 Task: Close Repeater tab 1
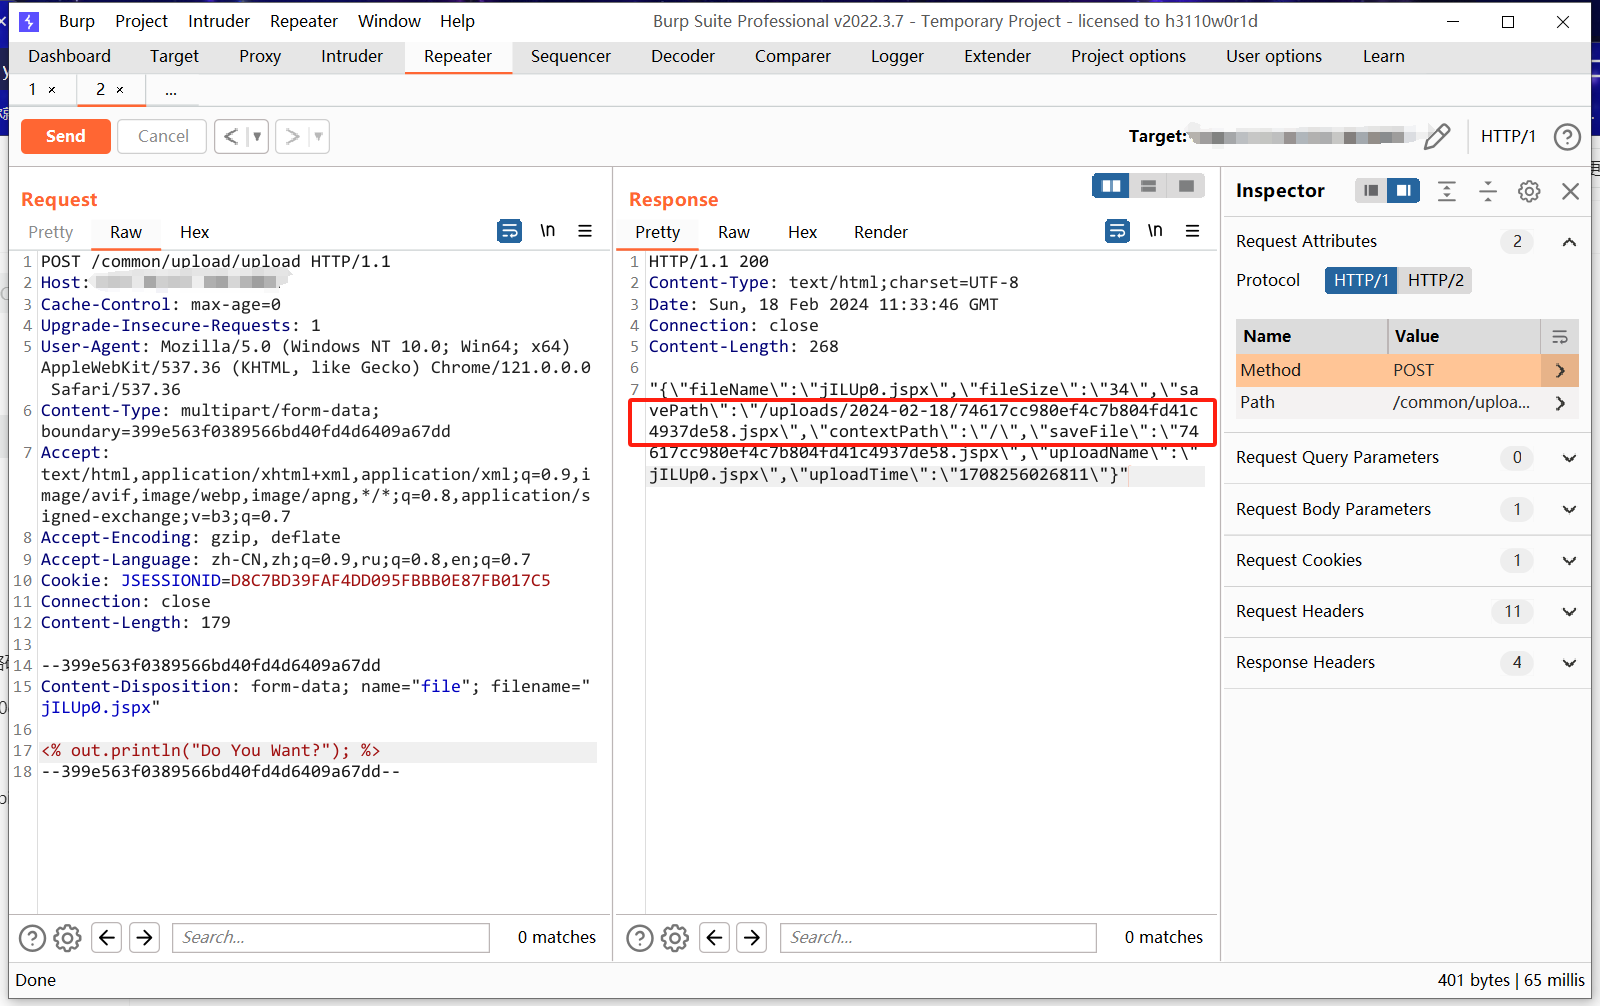[x=52, y=90]
